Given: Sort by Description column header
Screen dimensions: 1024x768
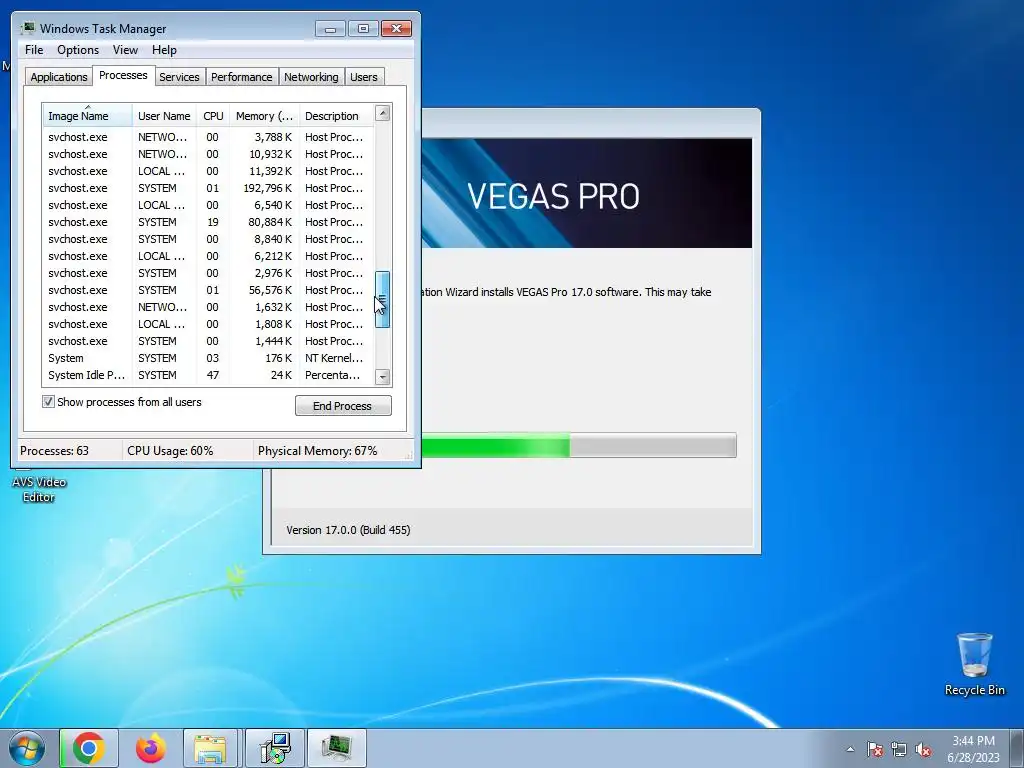Looking at the screenshot, I should pyautogui.click(x=336, y=116).
